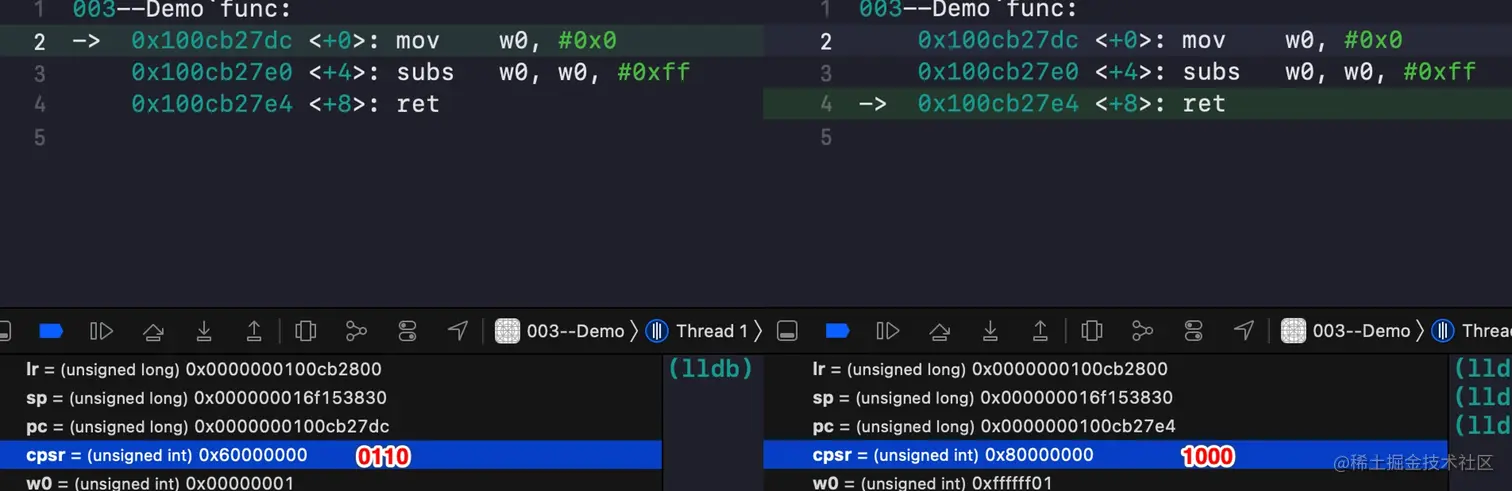Step out in right debug bar

pos(1040,330)
